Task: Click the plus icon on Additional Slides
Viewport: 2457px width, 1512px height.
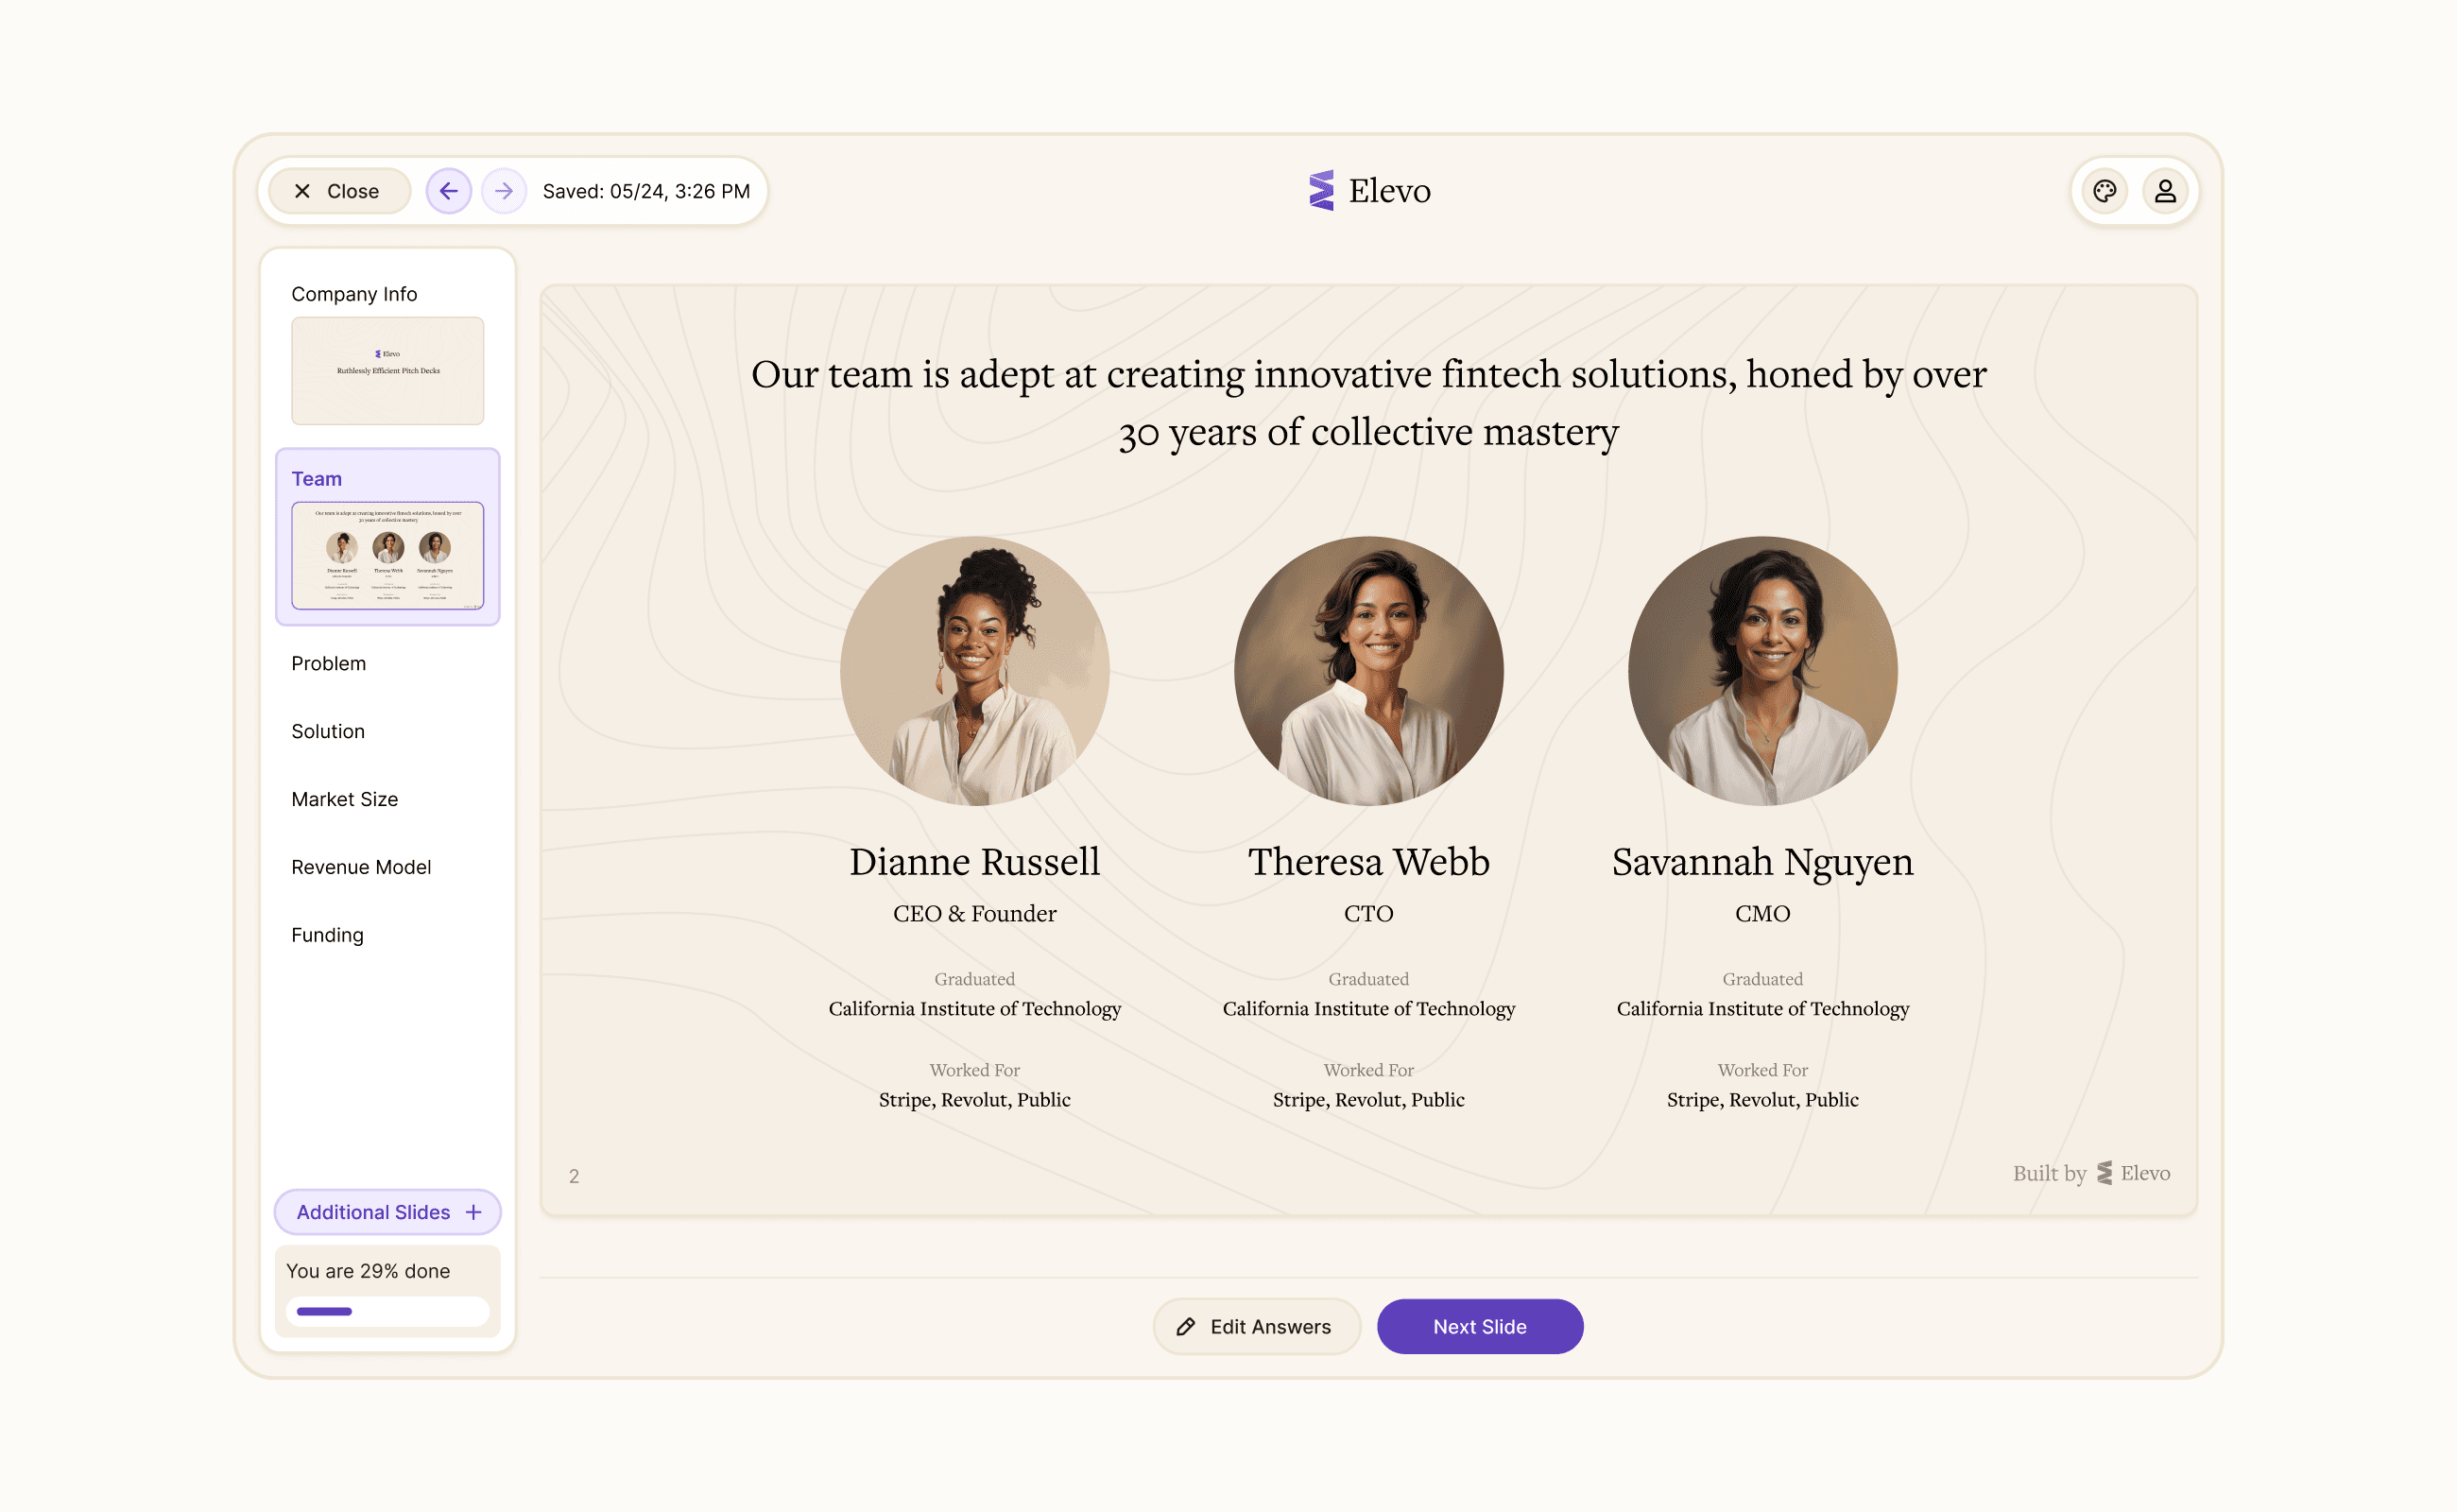Action: tap(474, 1212)
